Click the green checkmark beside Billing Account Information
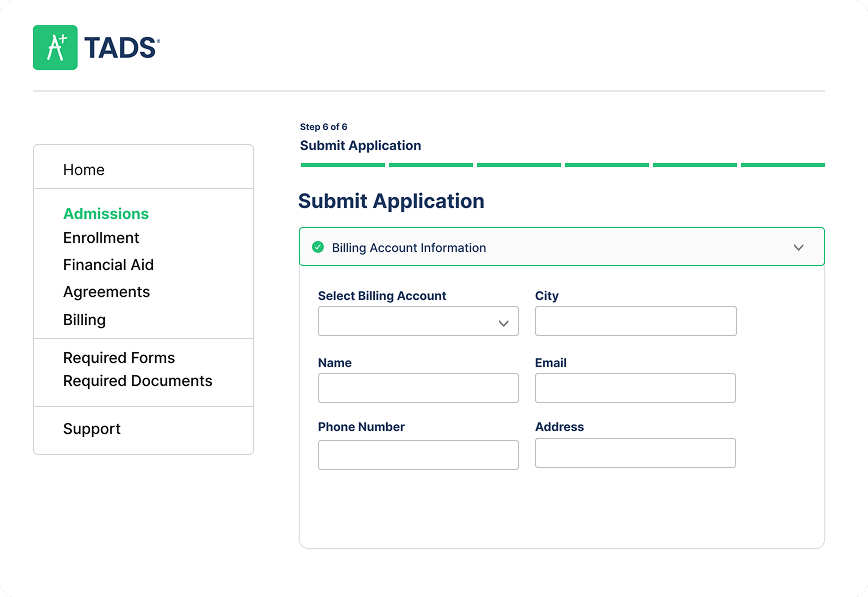Viewport: 868px width, 597px height. 318,247
